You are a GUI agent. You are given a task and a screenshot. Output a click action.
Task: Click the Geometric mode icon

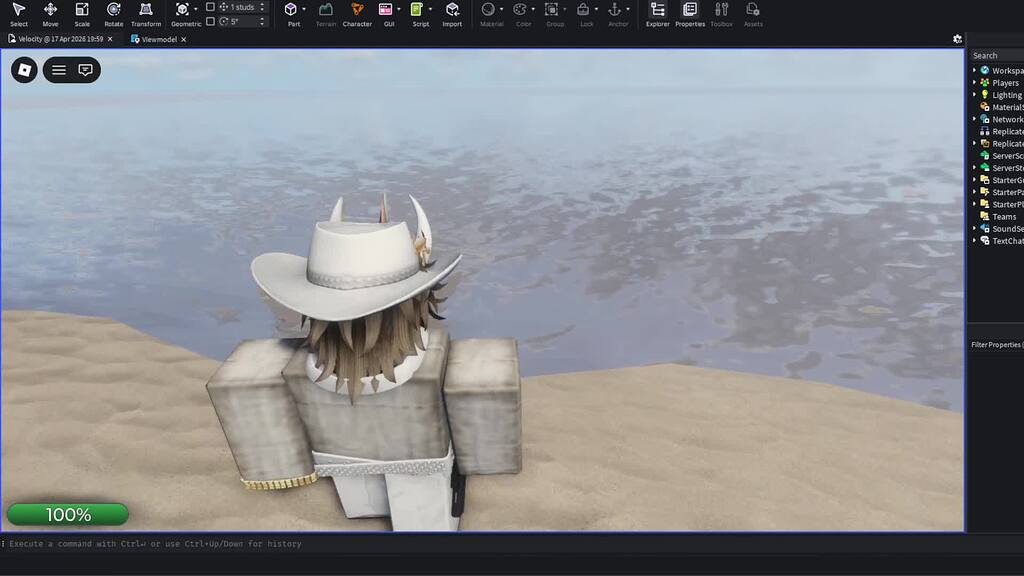click(x=182, y=9)
